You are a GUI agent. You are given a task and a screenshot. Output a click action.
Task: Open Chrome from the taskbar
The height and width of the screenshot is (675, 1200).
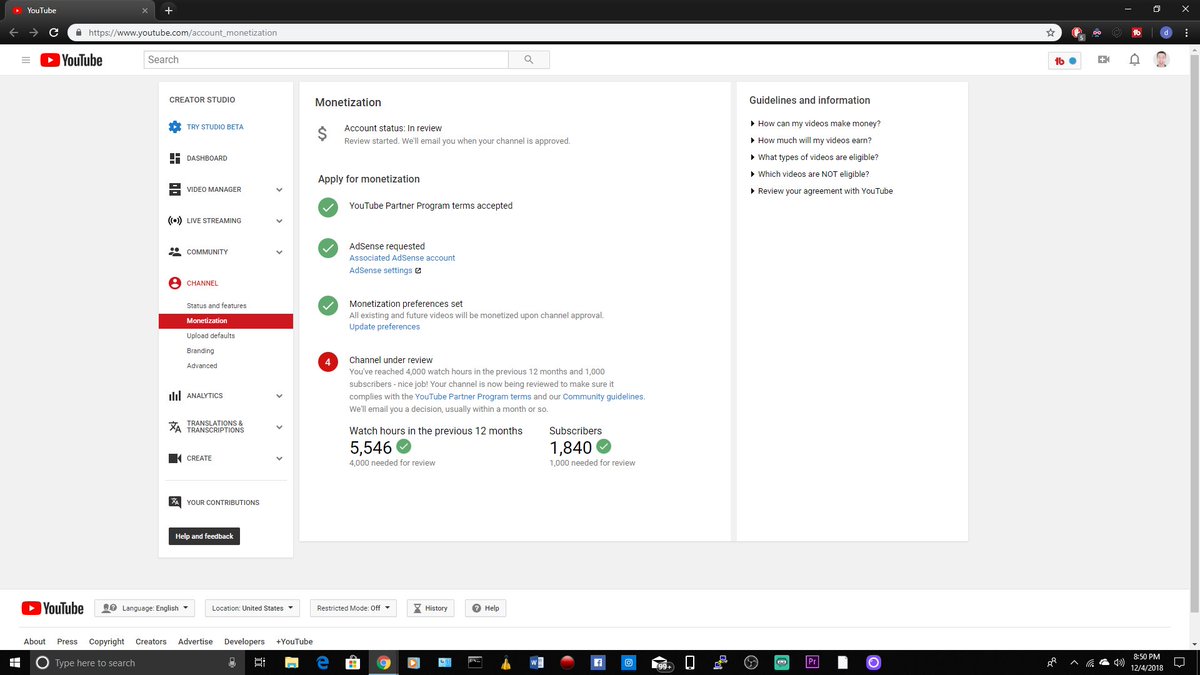[x=383, y=662]
